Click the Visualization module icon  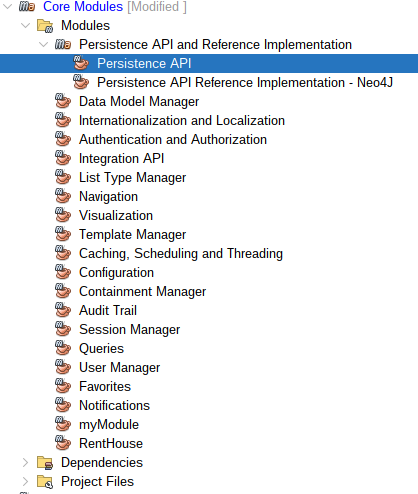[x=63, y=215]
